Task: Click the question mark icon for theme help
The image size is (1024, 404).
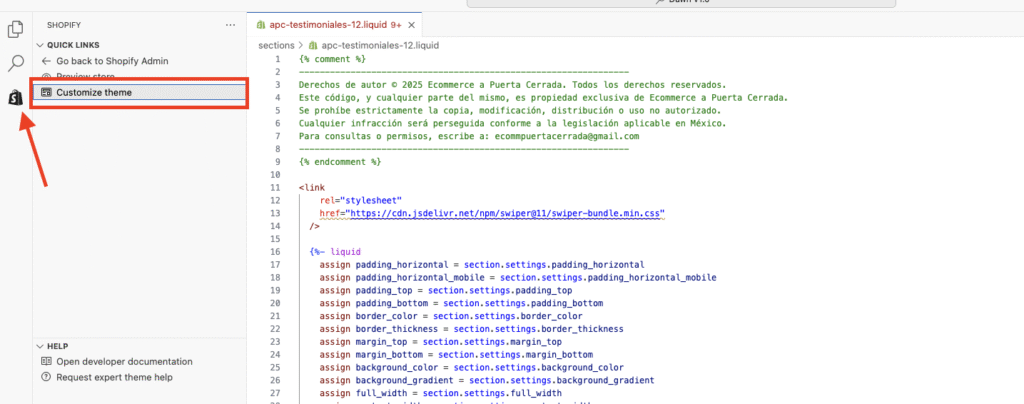Action: pyautogui.click(x=46, y=377)
